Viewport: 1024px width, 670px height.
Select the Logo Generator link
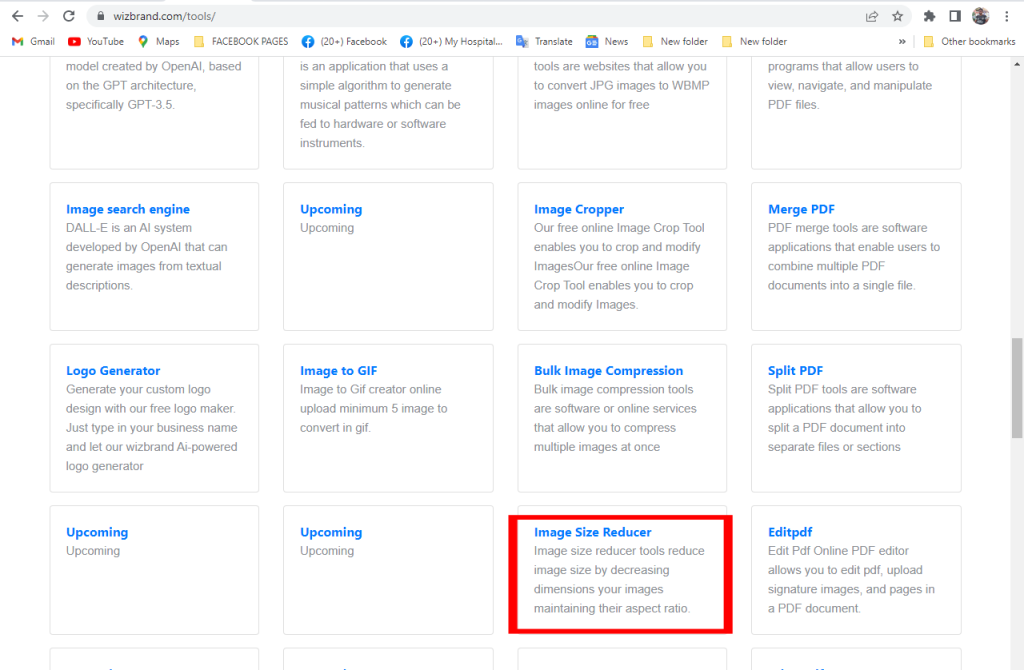tap(113, 371)
